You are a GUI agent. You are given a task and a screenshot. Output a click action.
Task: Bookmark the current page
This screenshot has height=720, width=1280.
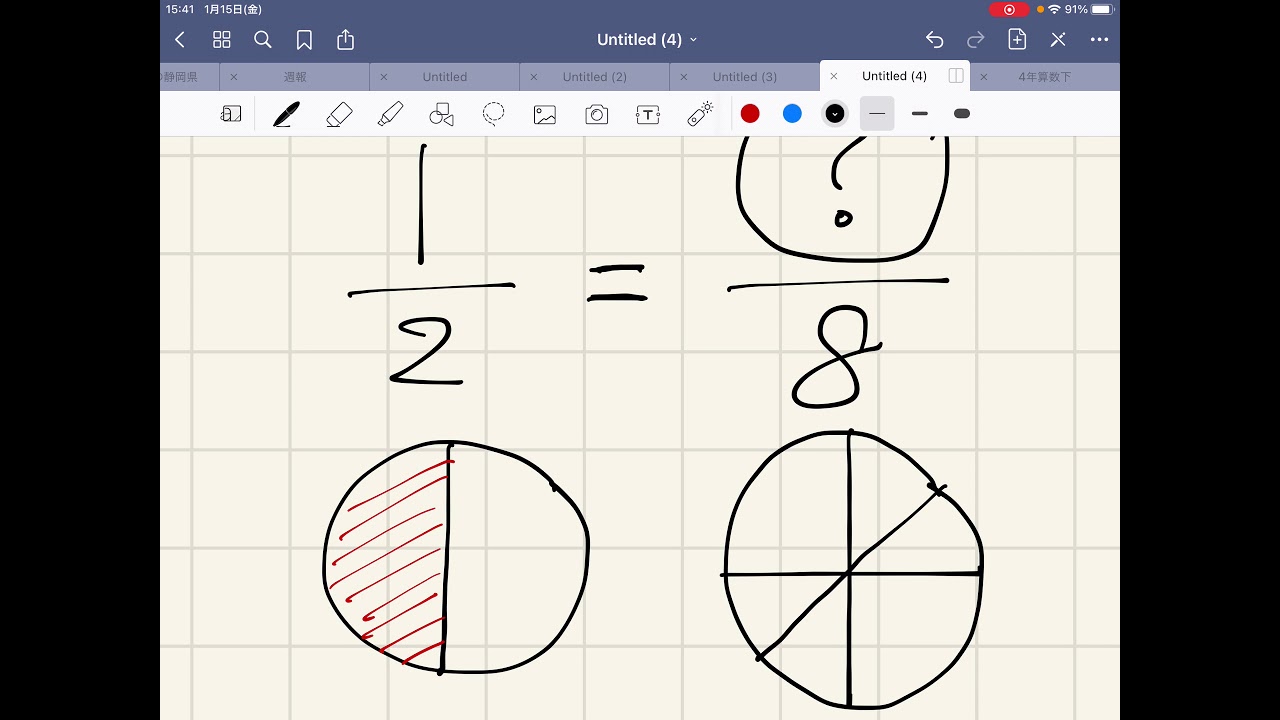[304, 40]
